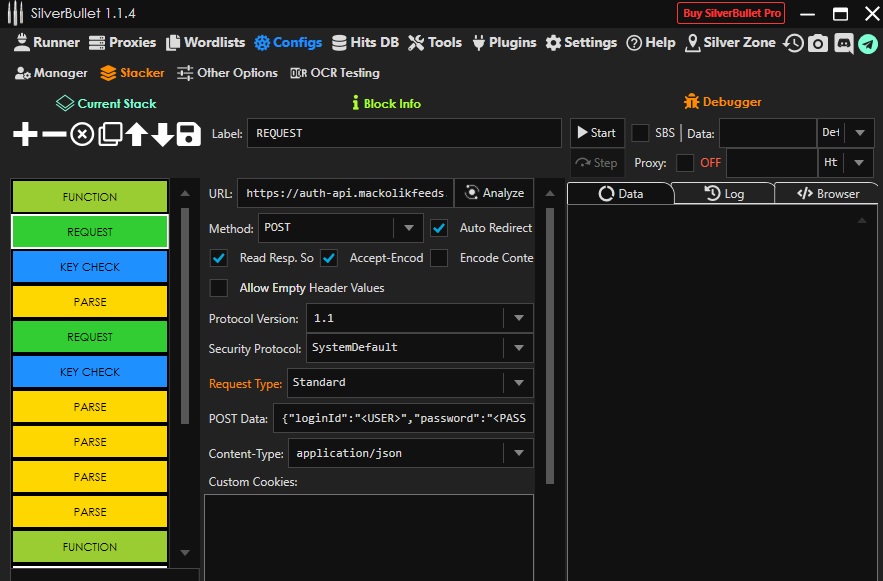Viewport: 883px width, 581px height.
Task: Enable Allow Empty Header Values checkbox
Action: coord(219,288)
